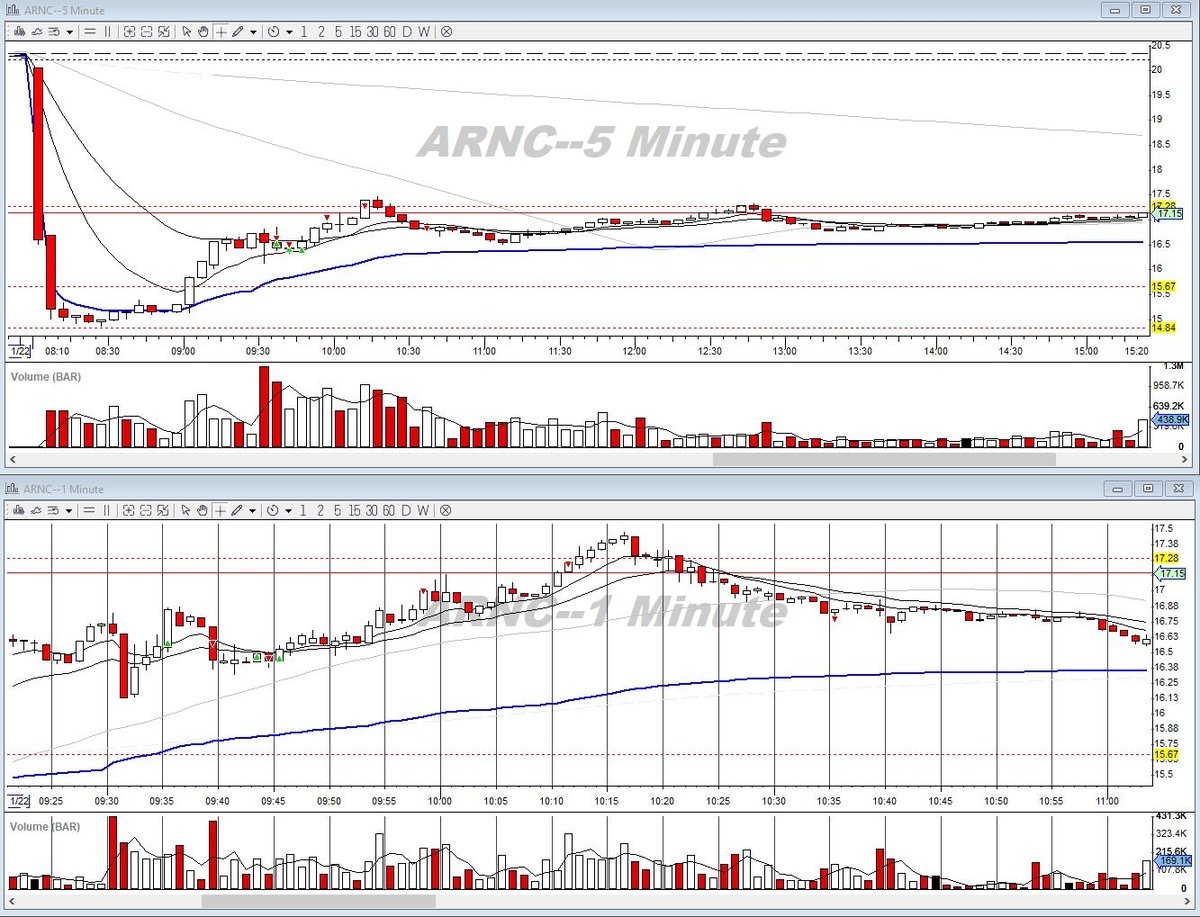Click list settings icon in 1 Minute toolbar
Screen dimensions: 1200x917
click(54, 510)
